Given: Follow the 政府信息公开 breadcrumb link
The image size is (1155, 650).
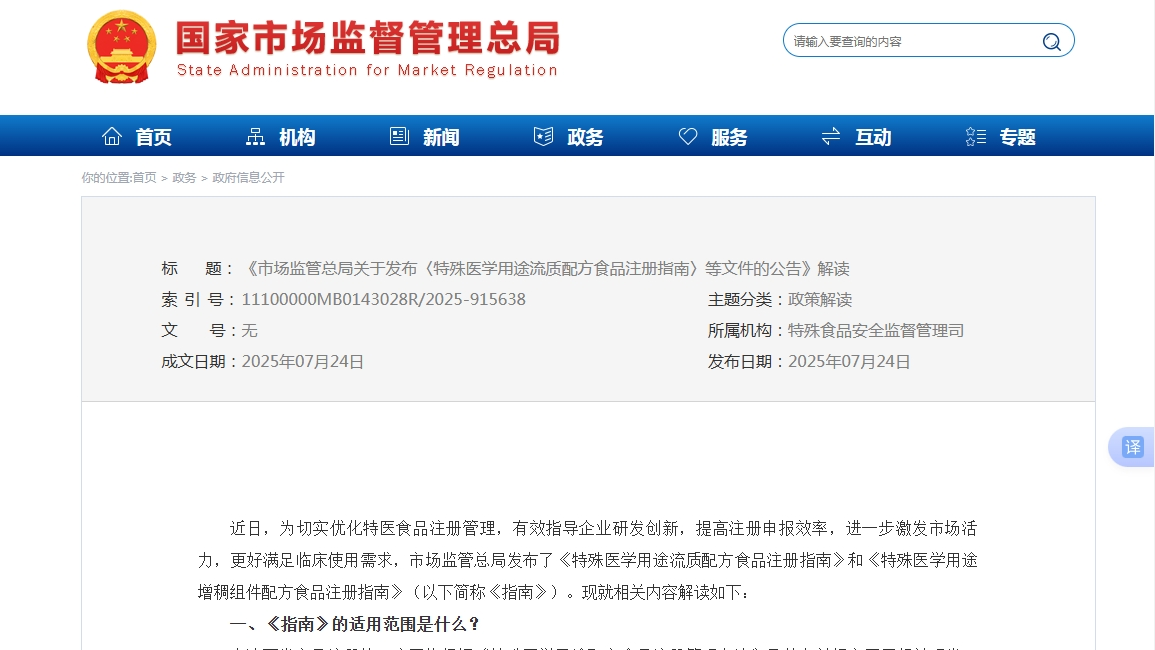Looking at the screenshot, I should click(248, 178).
